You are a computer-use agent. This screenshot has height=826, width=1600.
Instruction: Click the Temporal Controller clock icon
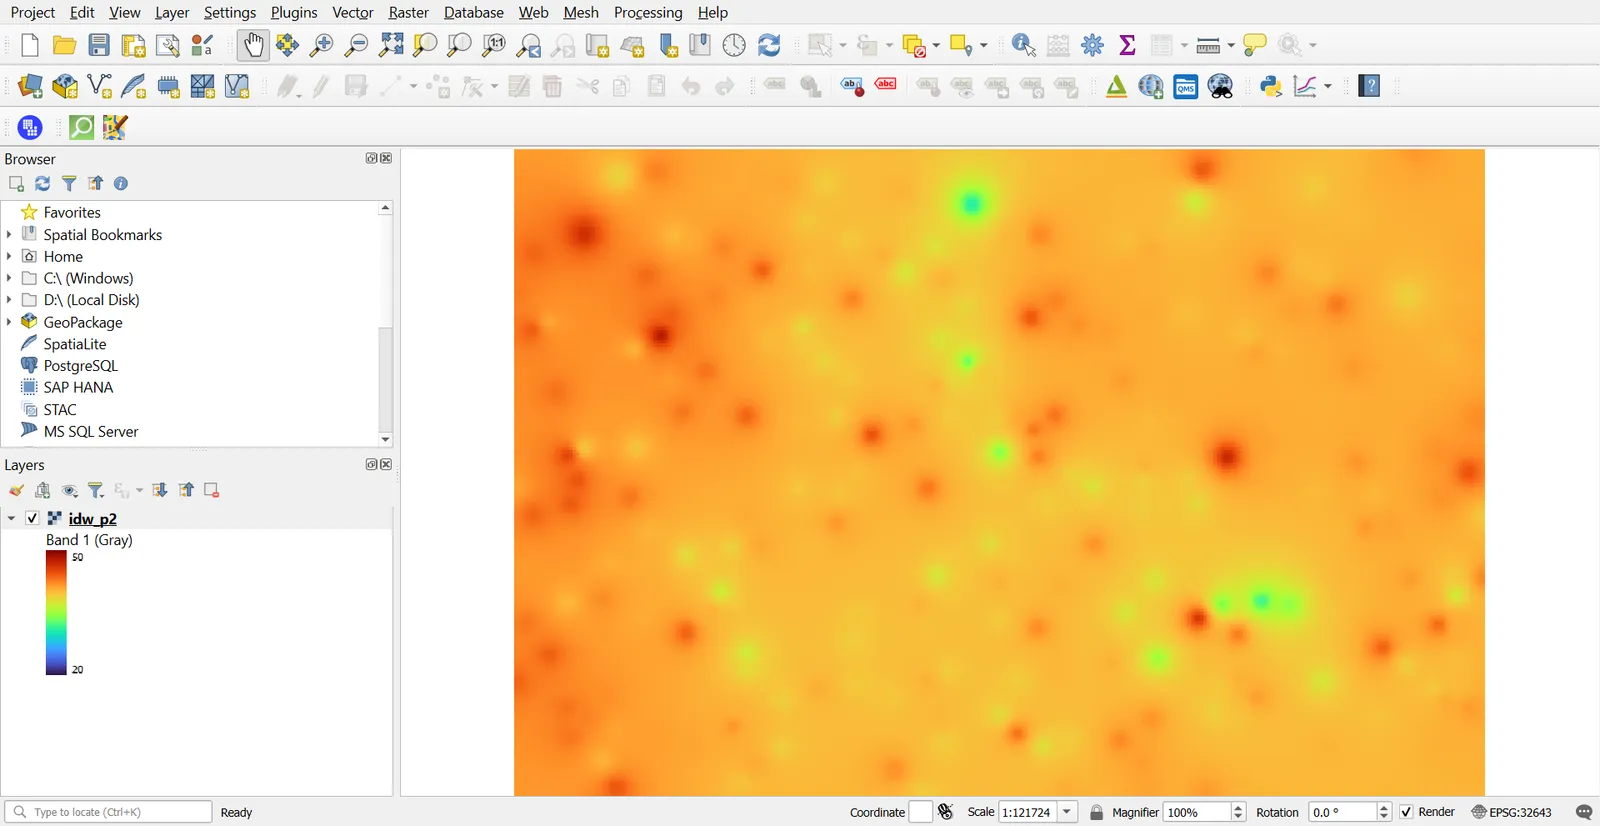click(x=734, y=45)
